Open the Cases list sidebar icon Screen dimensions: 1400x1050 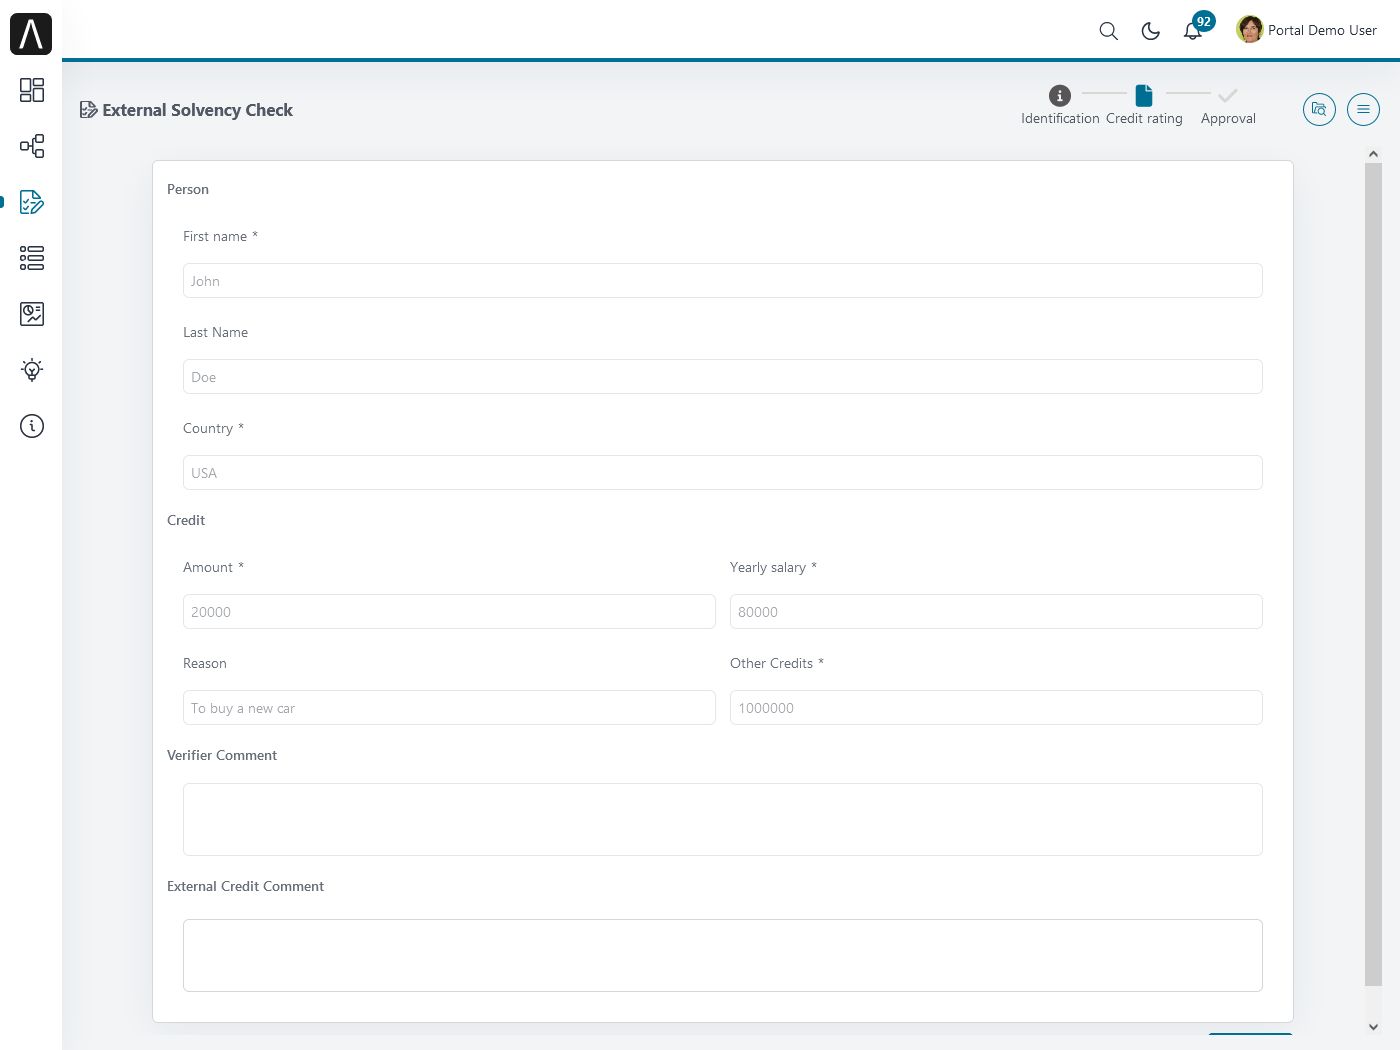point(32,258)
